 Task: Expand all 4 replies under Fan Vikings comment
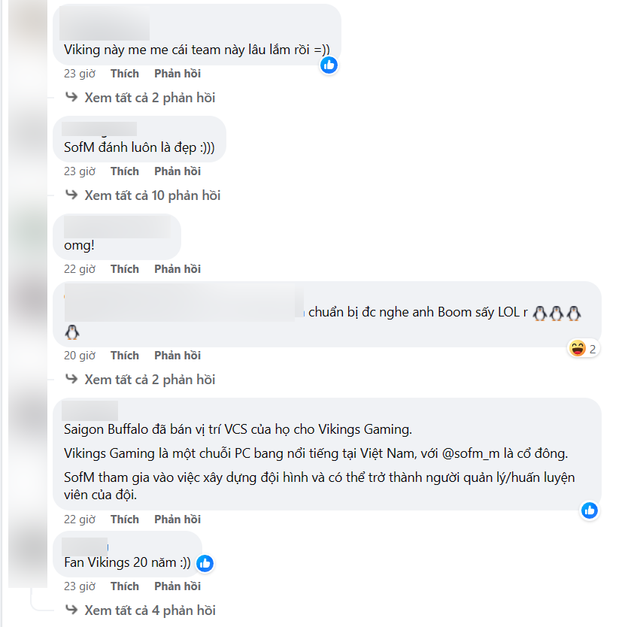(150, 610)
